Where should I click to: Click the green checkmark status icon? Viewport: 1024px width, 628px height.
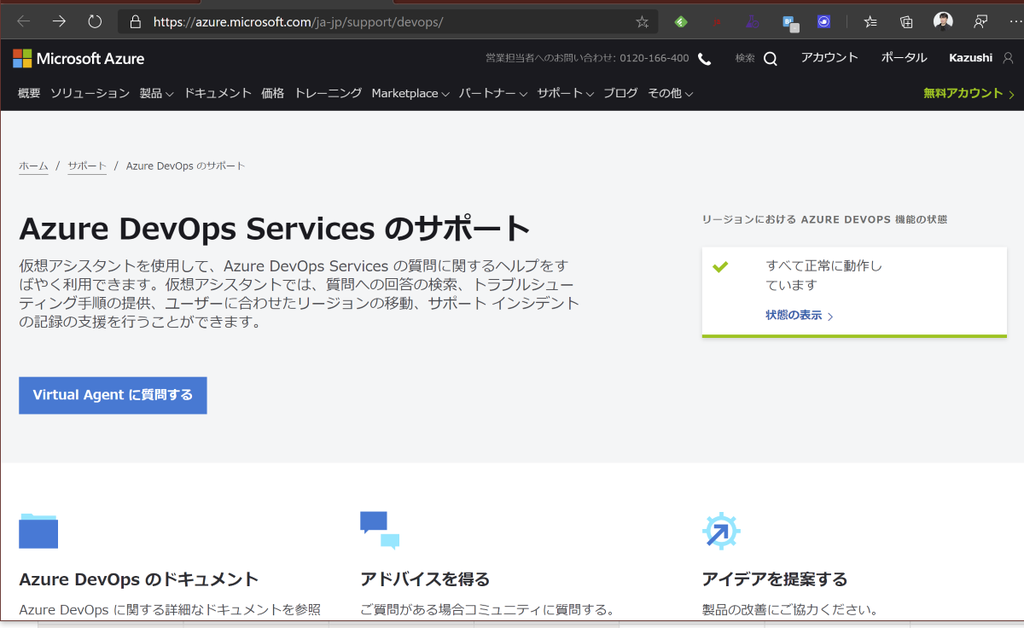tap(720, 266)
